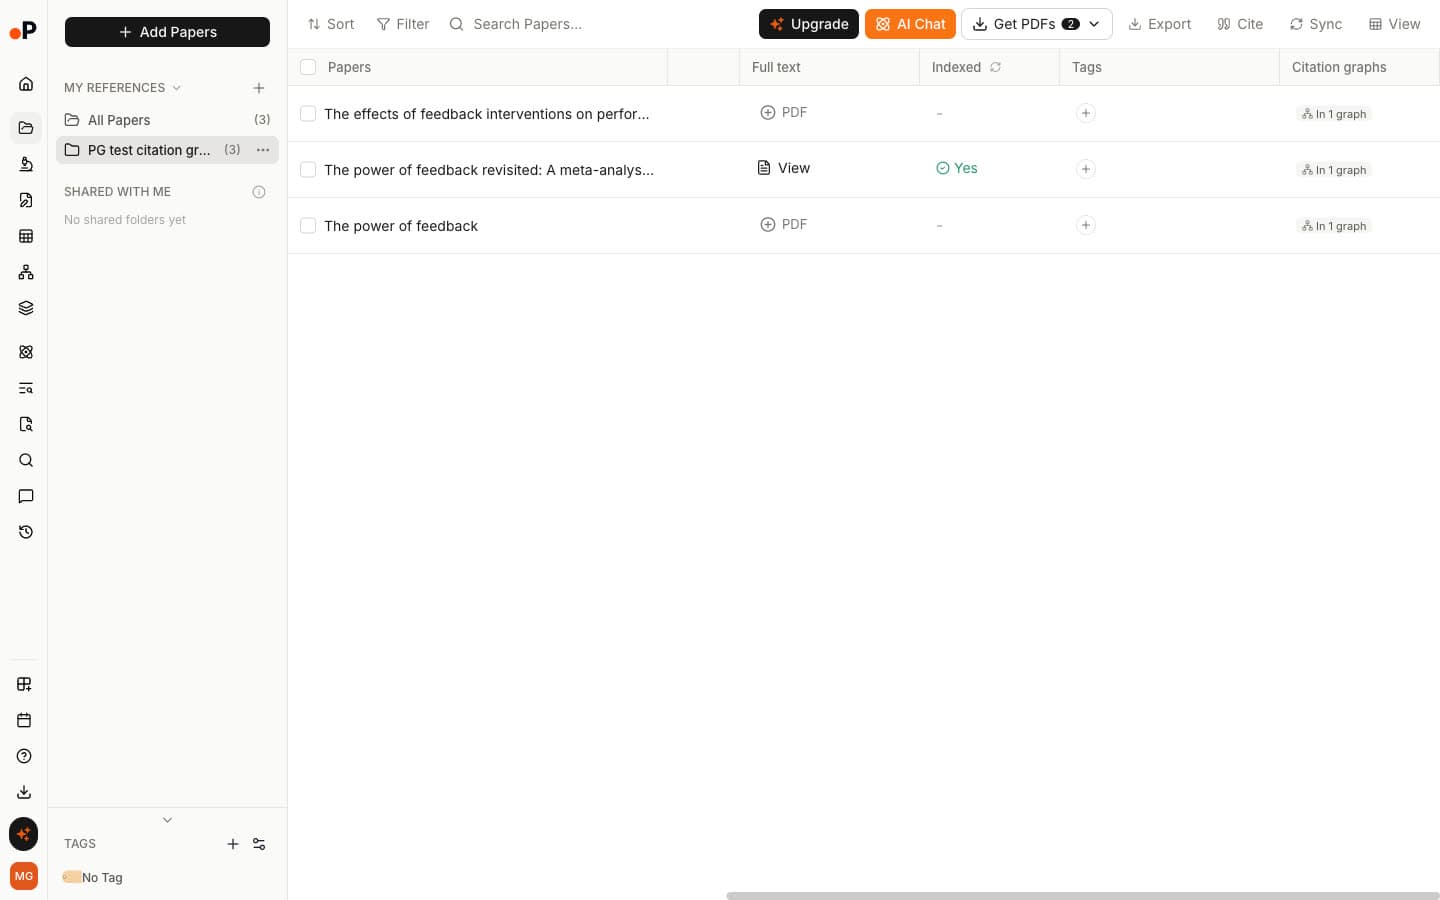Open the Sort options
Image resolution: width=1440 pixels, height=900 pixels.
click(331, 24)
